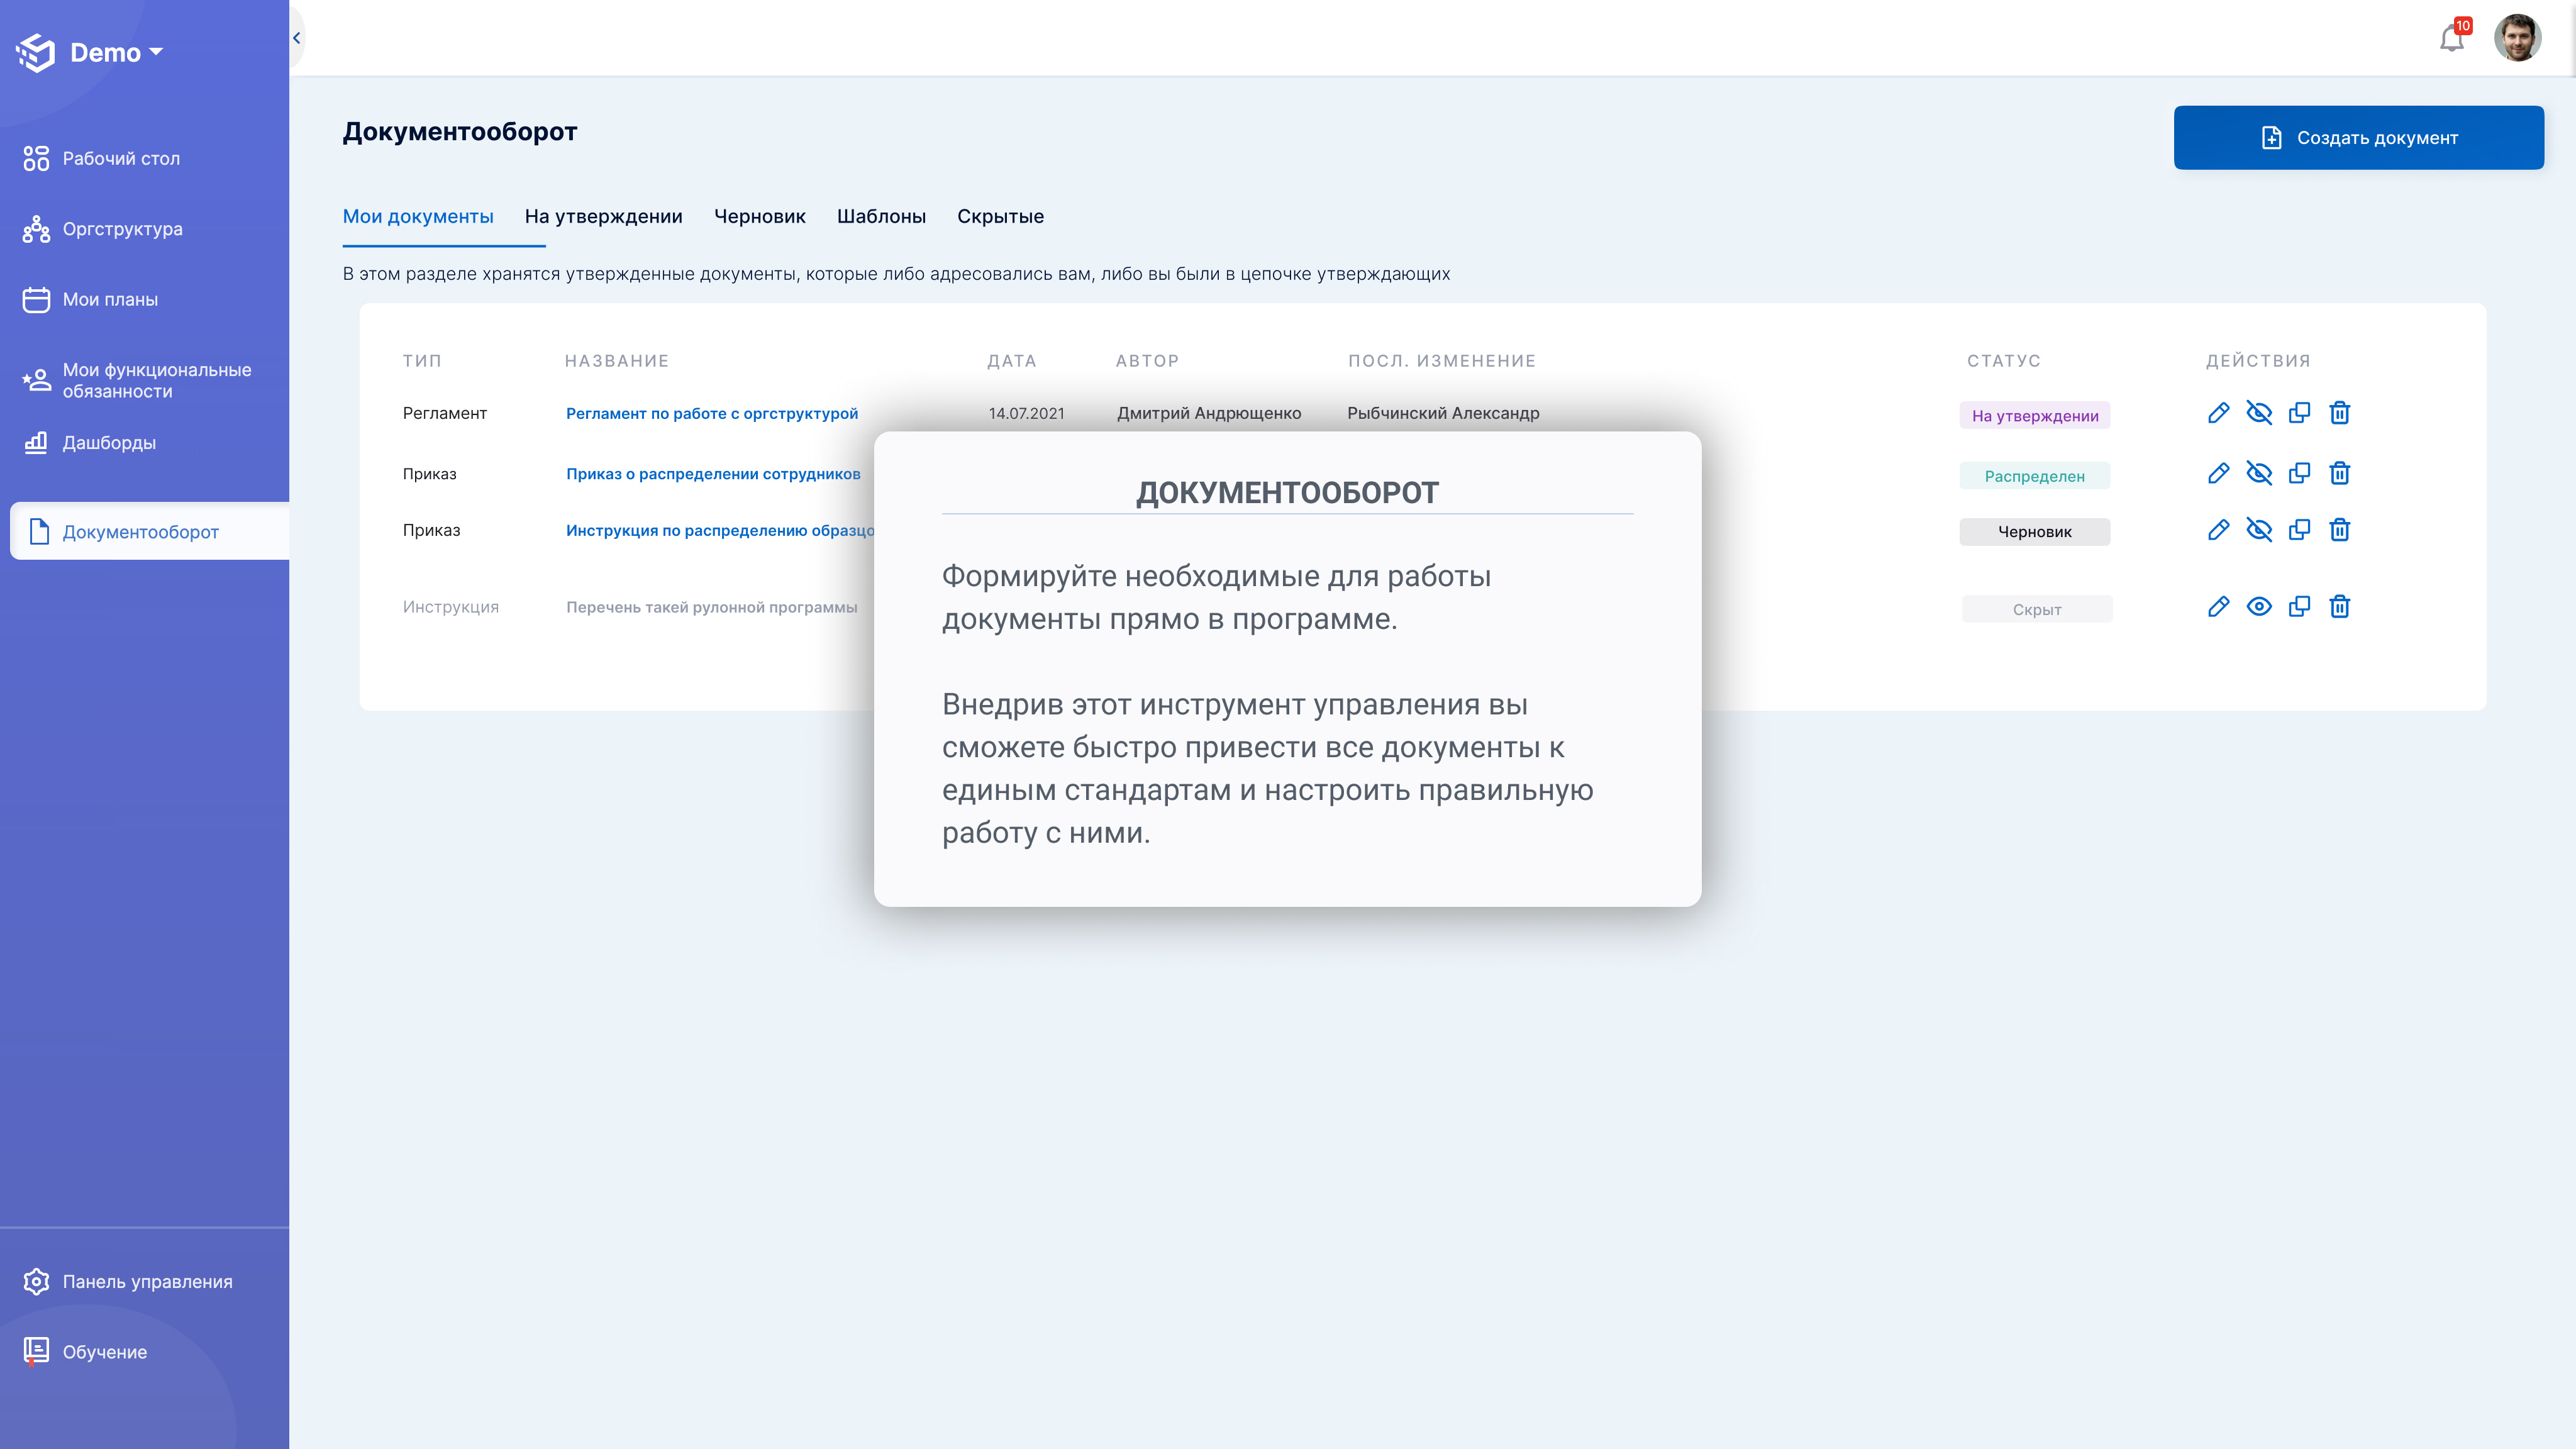Select Документооборот in sidebar
The height and width of the screenshot is (1449, 2576).
pyautogui.click(x=150, y=531)
